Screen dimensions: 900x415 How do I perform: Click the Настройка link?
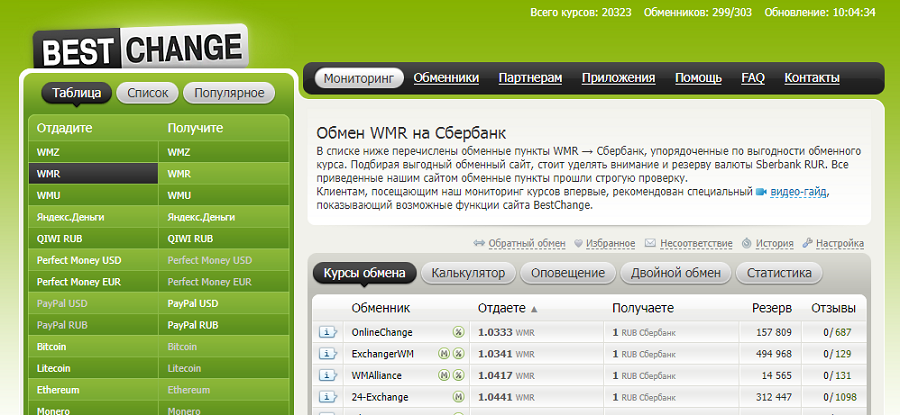click(x=840, y=243)
